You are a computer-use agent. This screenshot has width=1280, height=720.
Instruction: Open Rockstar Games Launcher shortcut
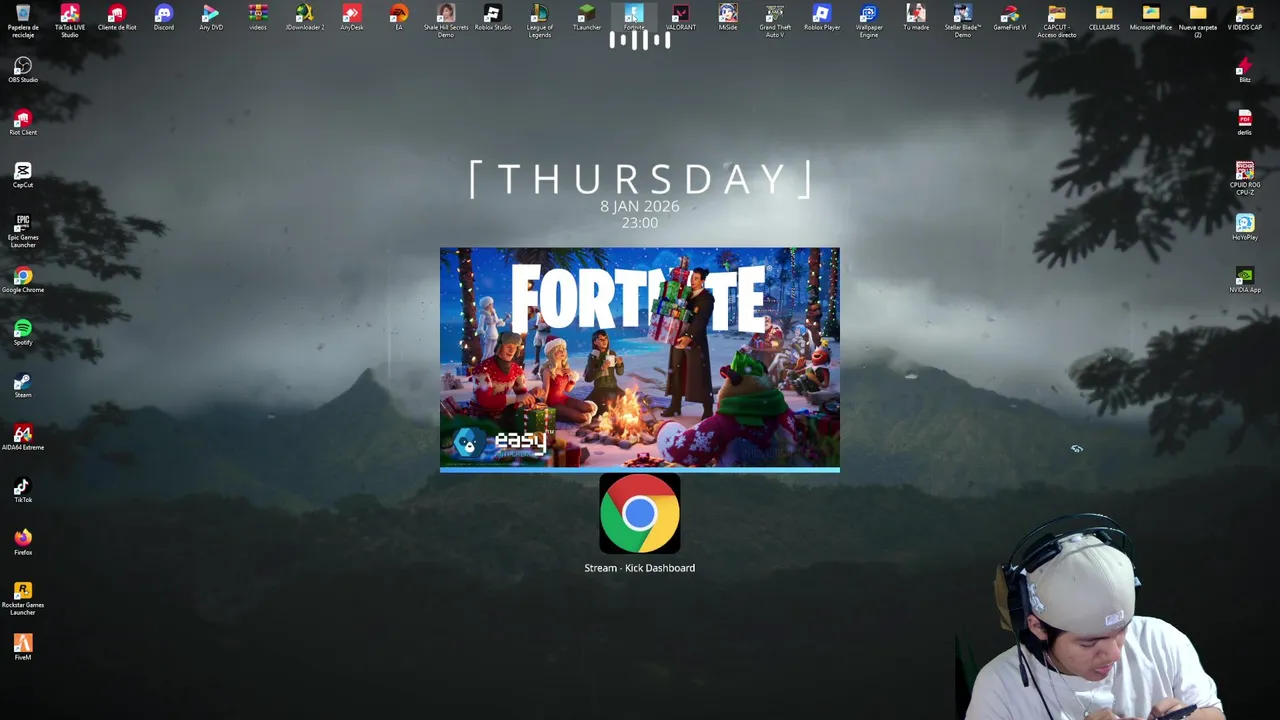23,598
